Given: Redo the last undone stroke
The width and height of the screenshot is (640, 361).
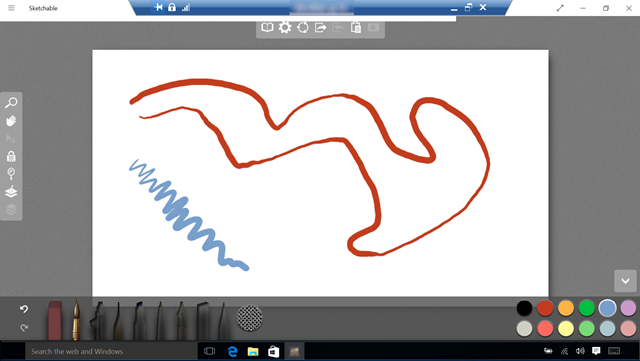Looking at the screenshot, I should click(24, 328).
